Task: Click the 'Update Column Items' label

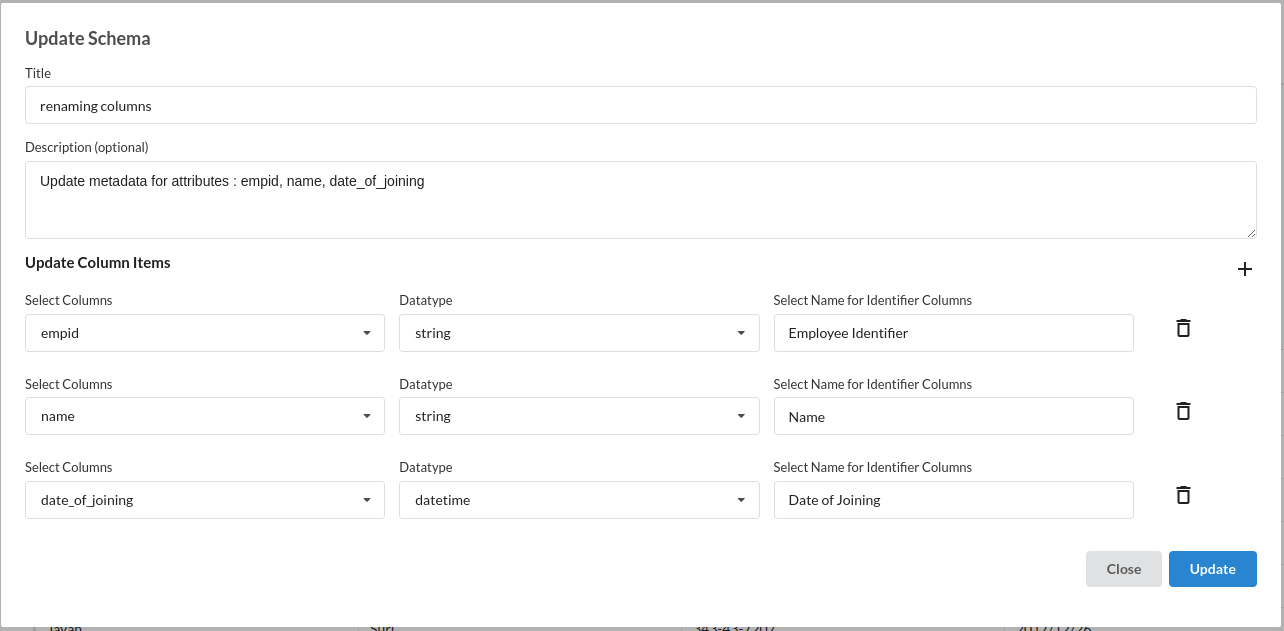Action: click(x=98, y=263)
